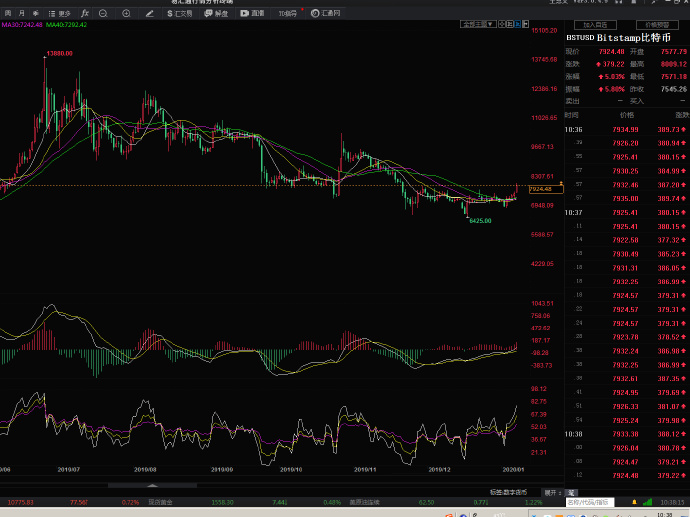Viewport: 690px width, 517px height.
Task: Switch chart to weekly period (周)
Action: coord(8,13)
